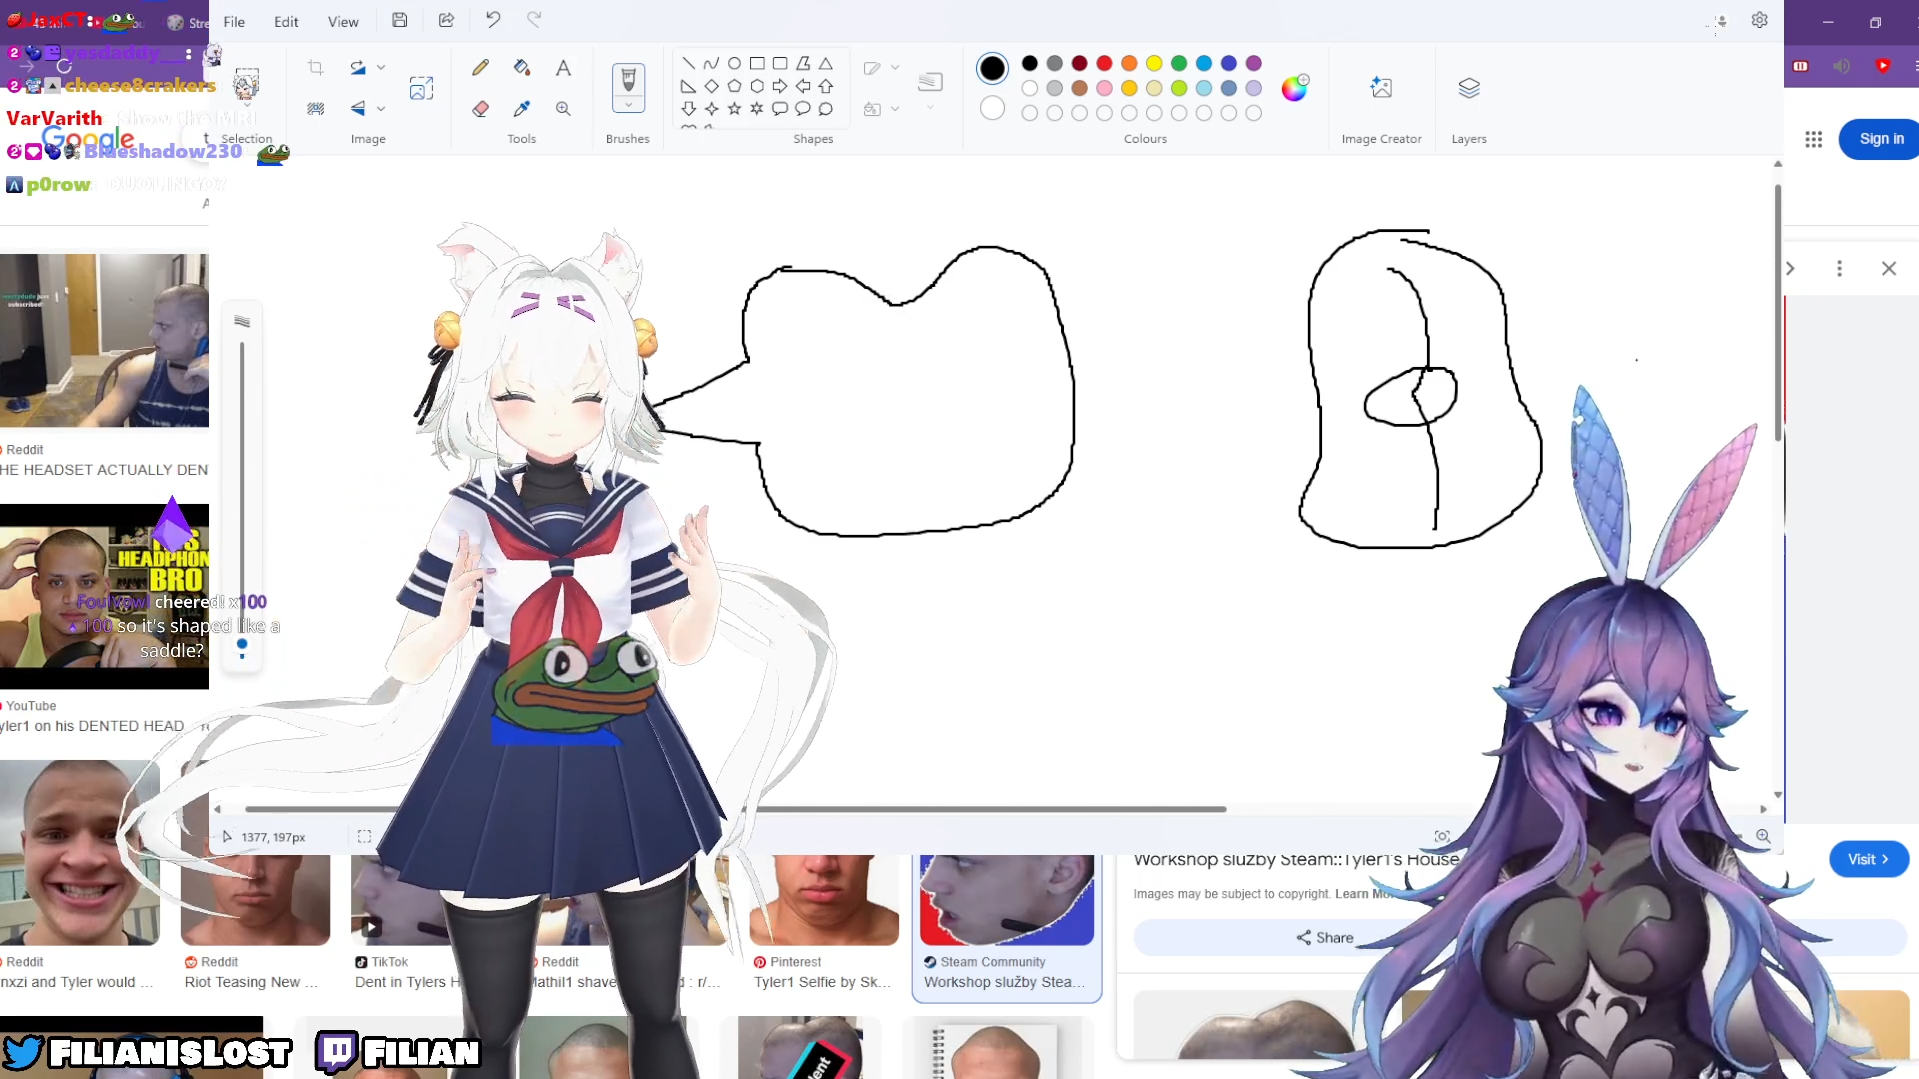The height and width of the screenshot is (1079, 1919).
Task: Select Colour 2 white circle
Action: pos(992,108)
